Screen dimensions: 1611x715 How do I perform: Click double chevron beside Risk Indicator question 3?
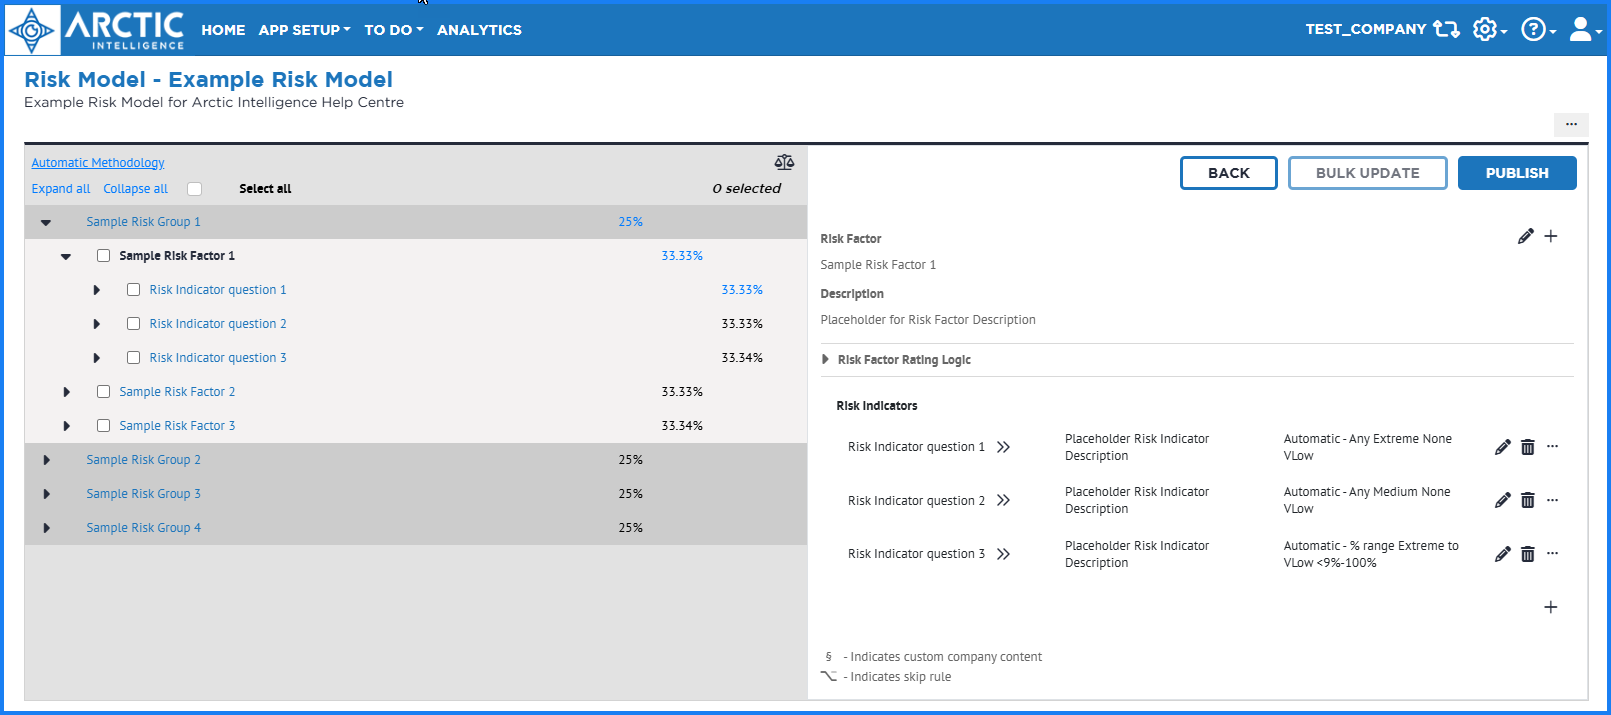click(1003, 554)
